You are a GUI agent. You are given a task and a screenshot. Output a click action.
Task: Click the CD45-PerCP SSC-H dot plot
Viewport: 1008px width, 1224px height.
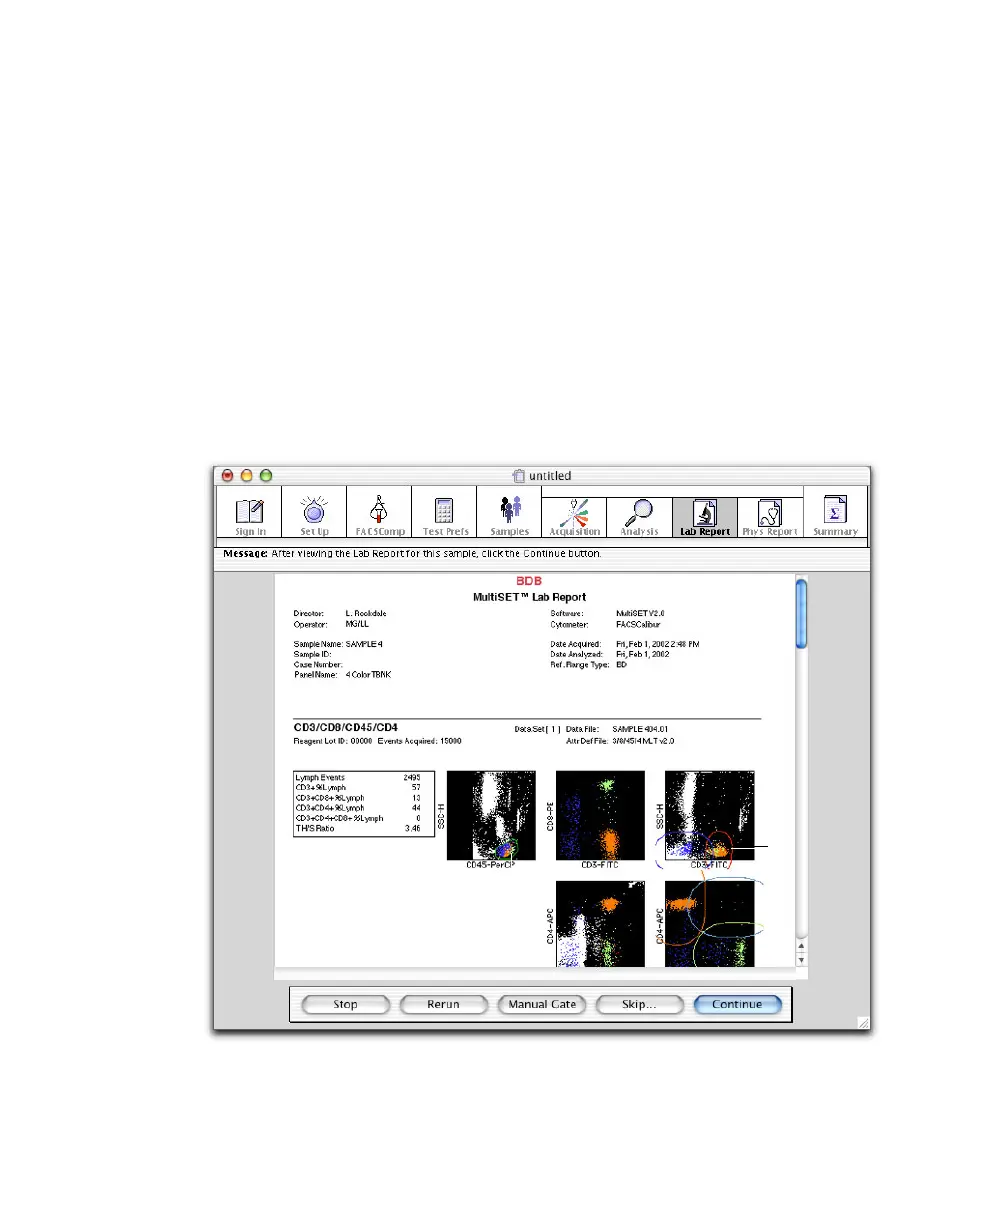[491, 815]
